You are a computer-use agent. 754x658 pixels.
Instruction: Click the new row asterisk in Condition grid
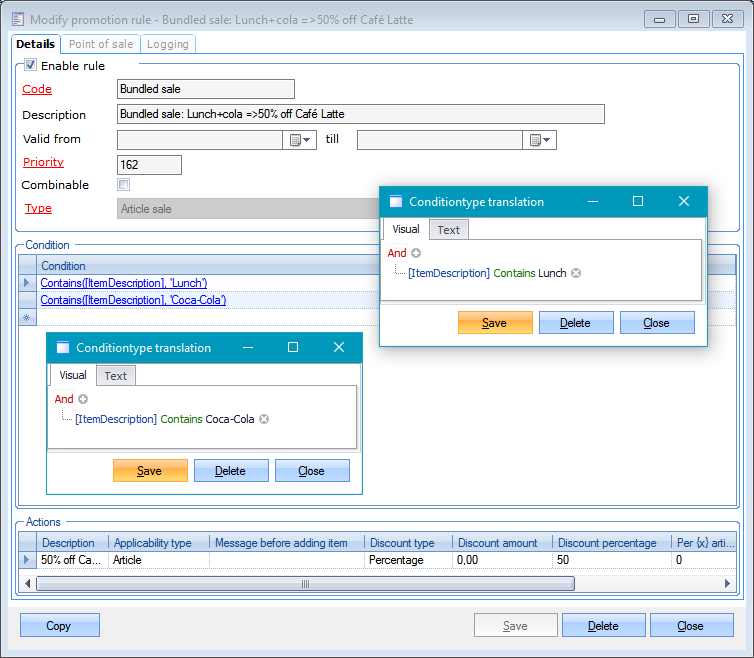(x=27, y=317)
